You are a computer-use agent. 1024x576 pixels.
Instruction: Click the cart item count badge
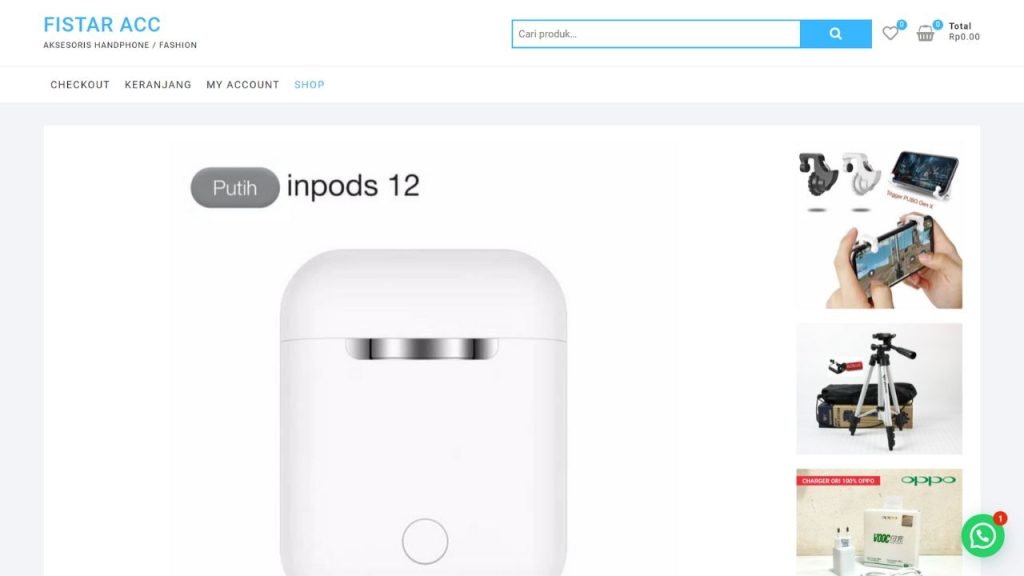point(937,25)
